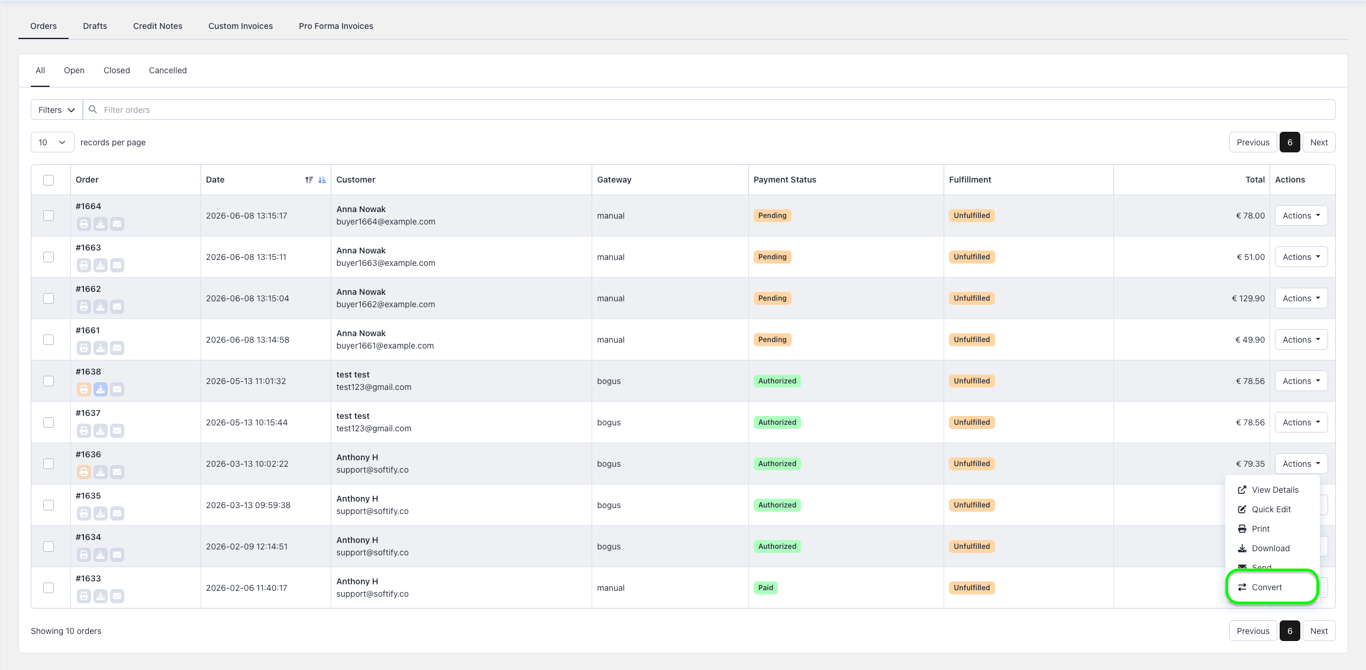Go to the Next page at top
This screenshot has height=670, width=1366.
1319,142
